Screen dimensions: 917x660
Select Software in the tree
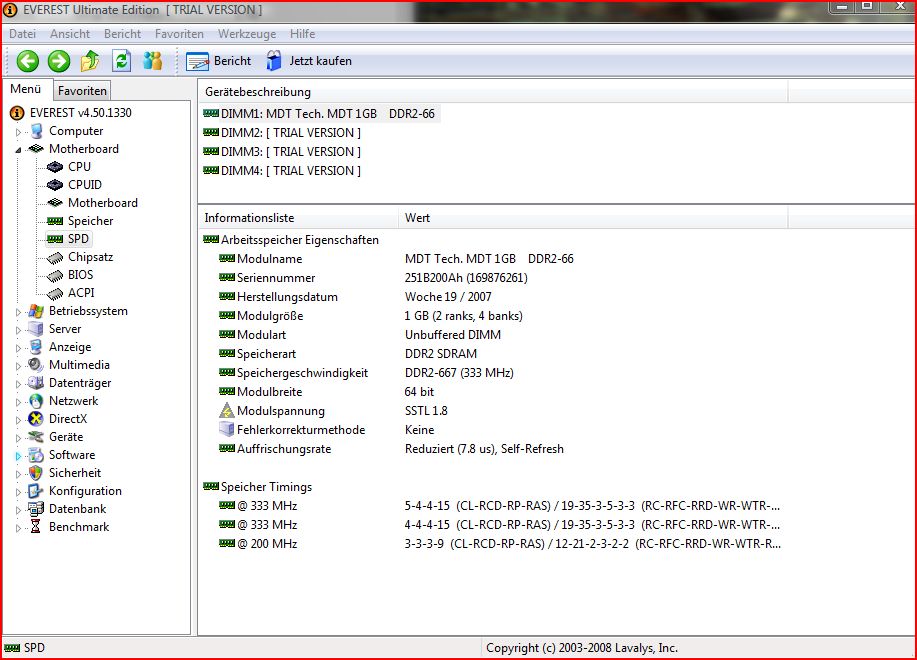pyautogui.click(x=72, y=455)
